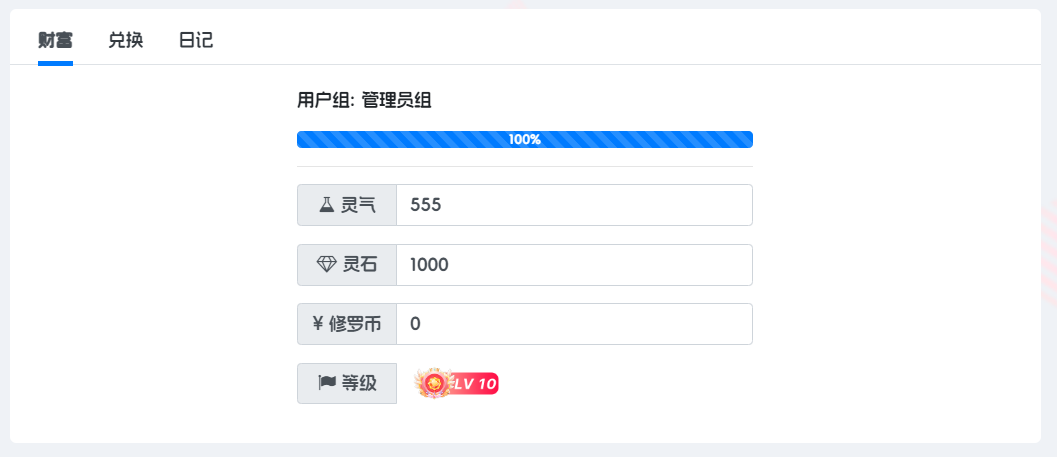
Task: Go to the 日记 tab
Action: pos(196,40)
